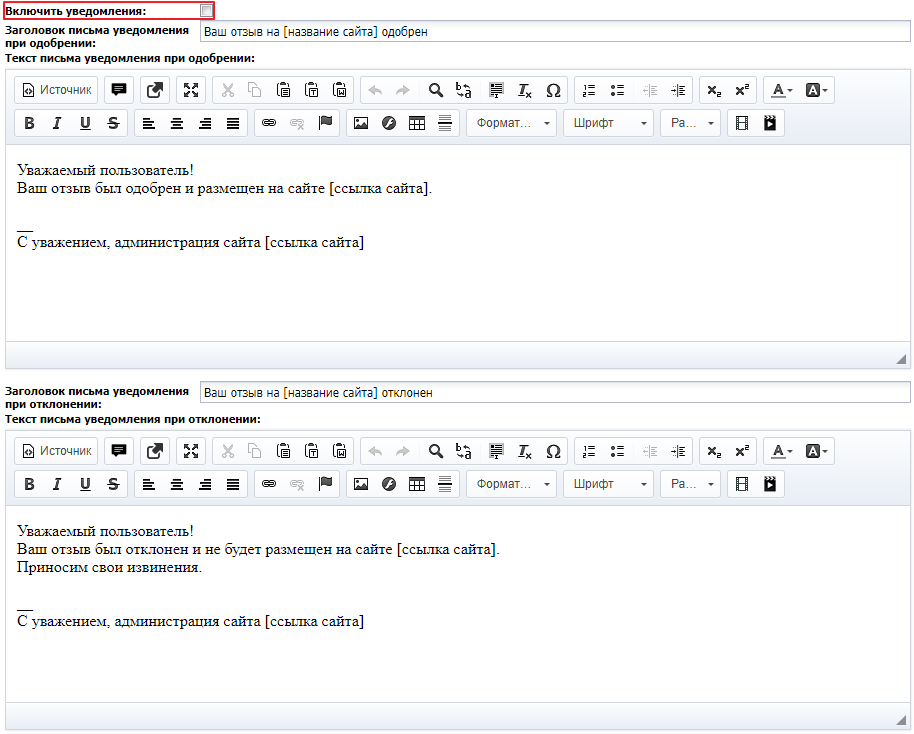Screen dimensions: 914x734
Task: Center-align text in the rejection editor
Action: [177, 484]
